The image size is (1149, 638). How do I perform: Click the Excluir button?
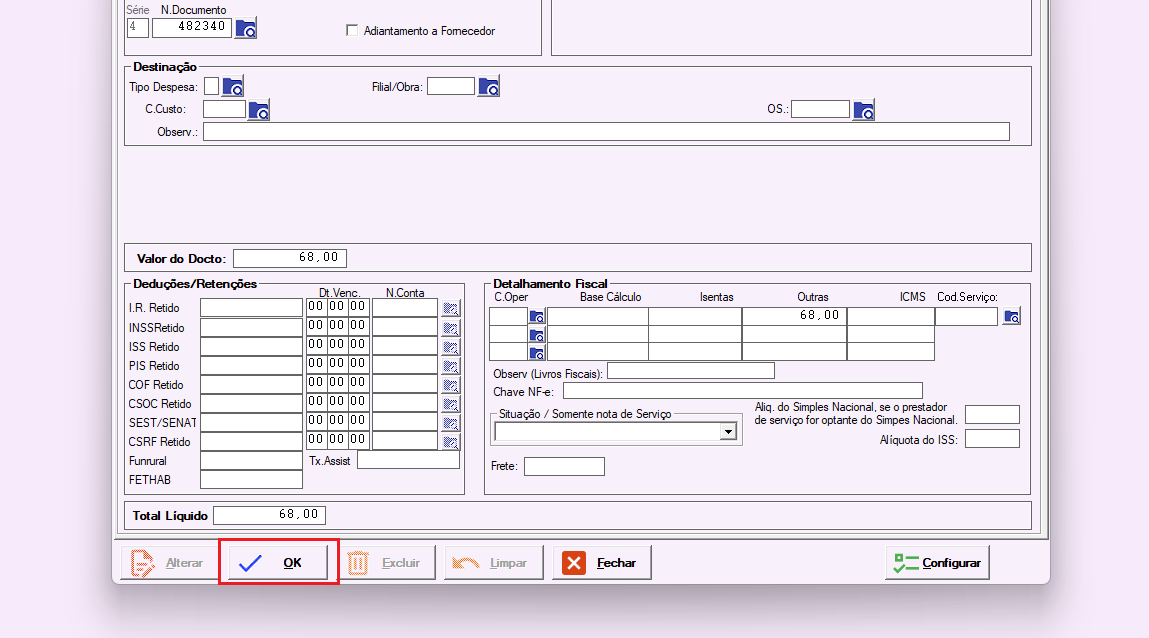[386, 563]
